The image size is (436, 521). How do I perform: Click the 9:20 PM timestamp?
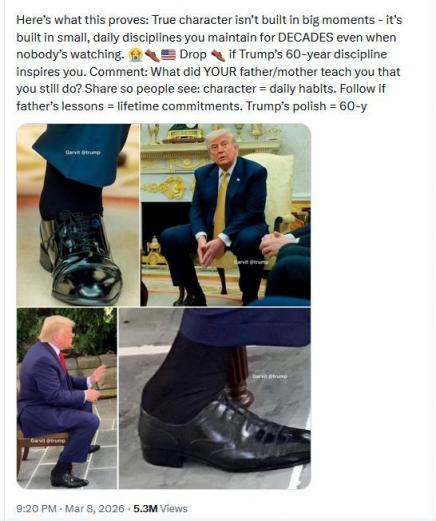pyautogui.click(x=36, y=508)
